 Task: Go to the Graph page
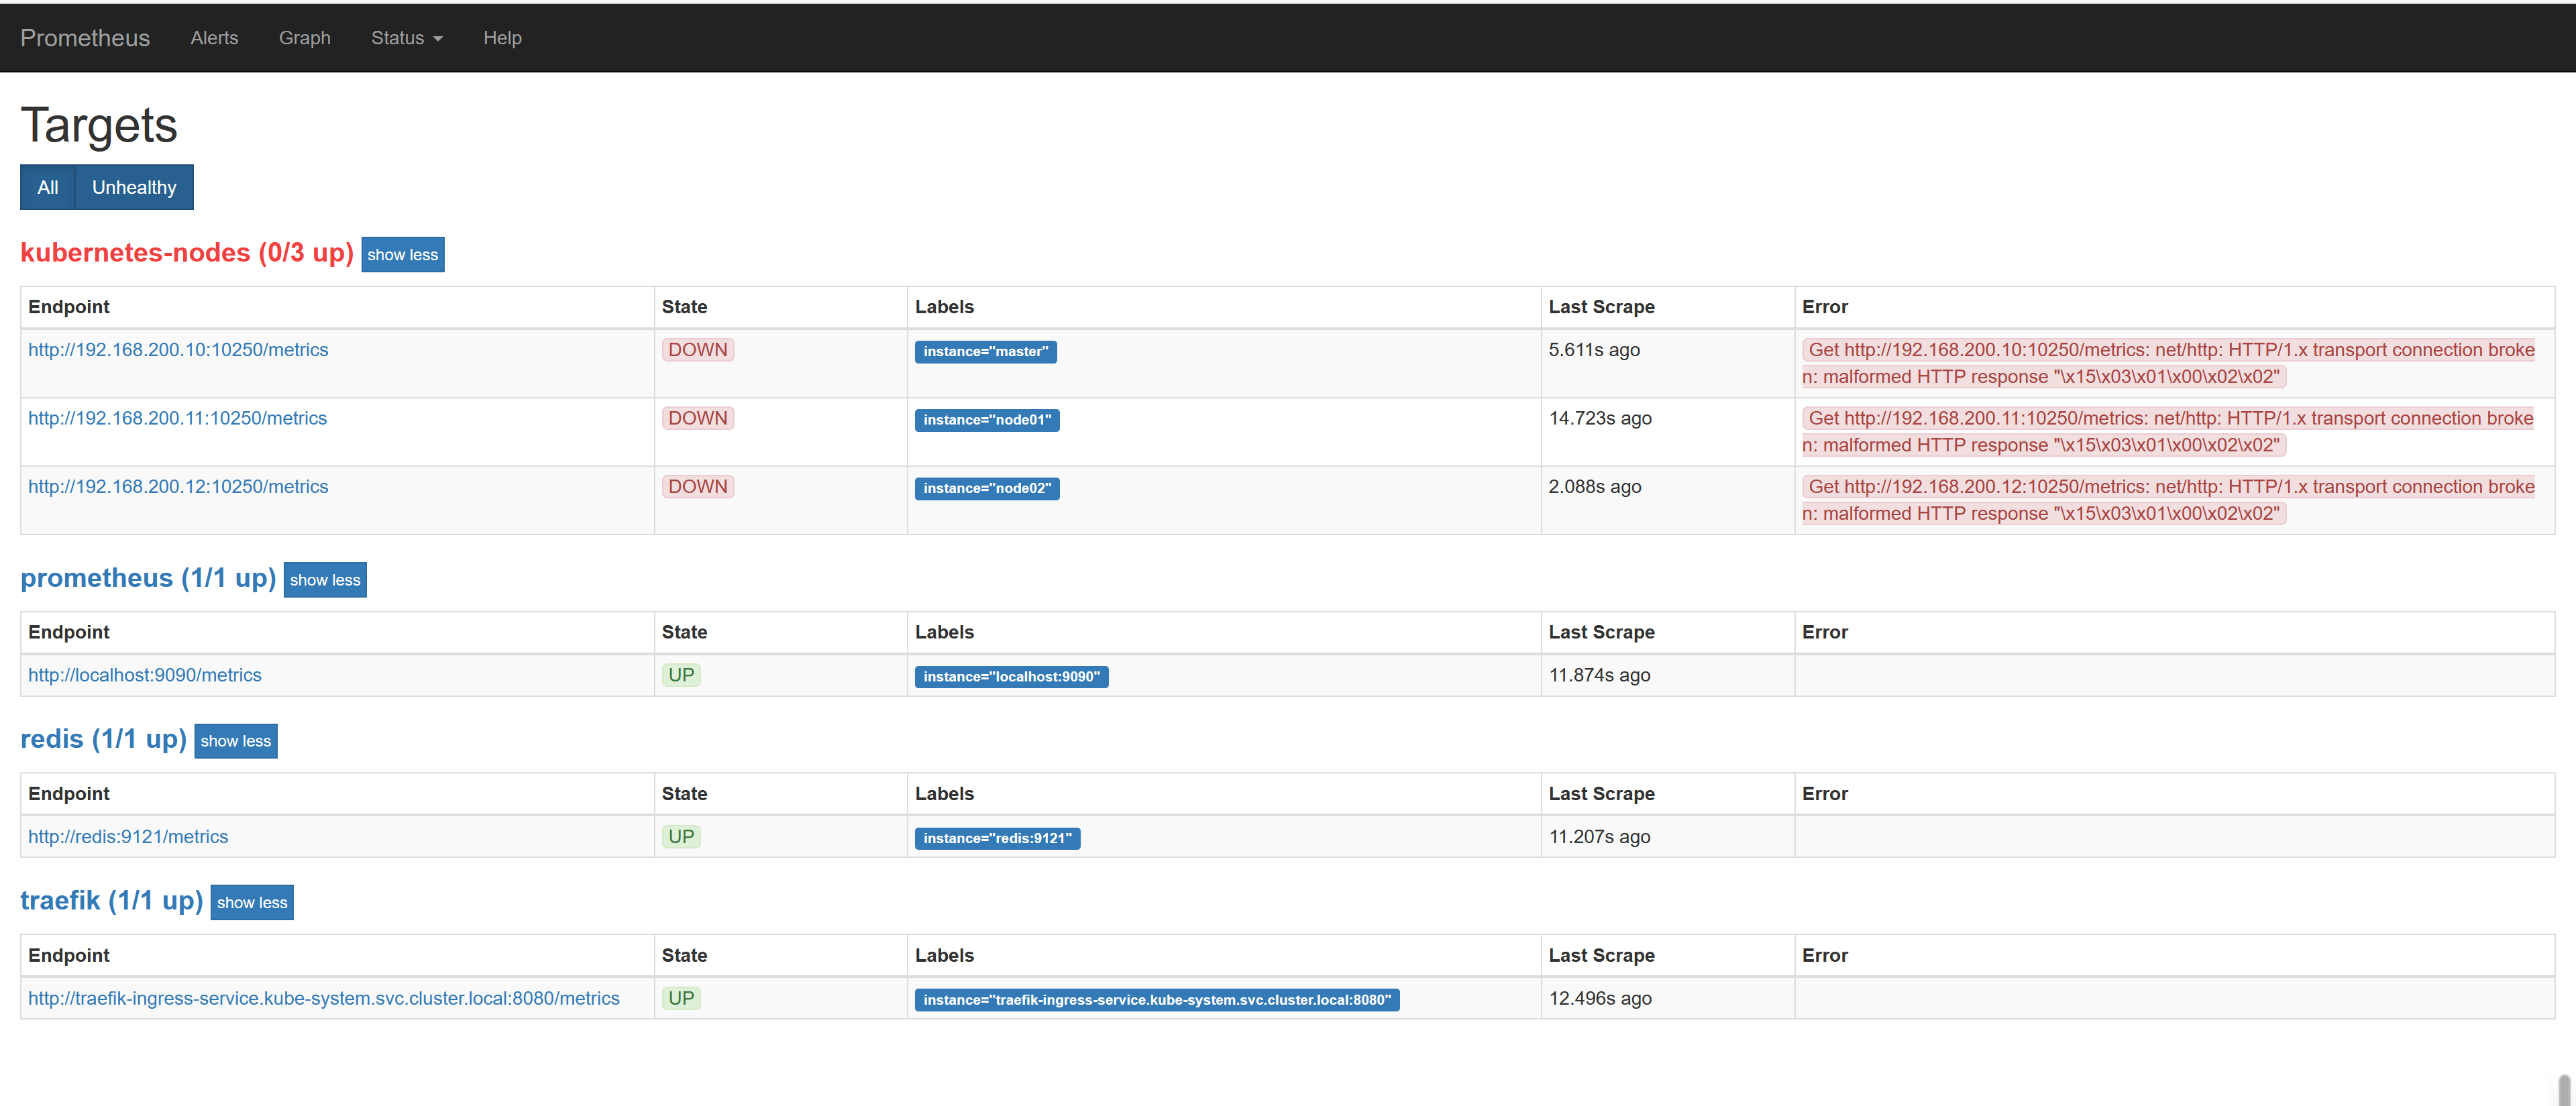(304, 38)
